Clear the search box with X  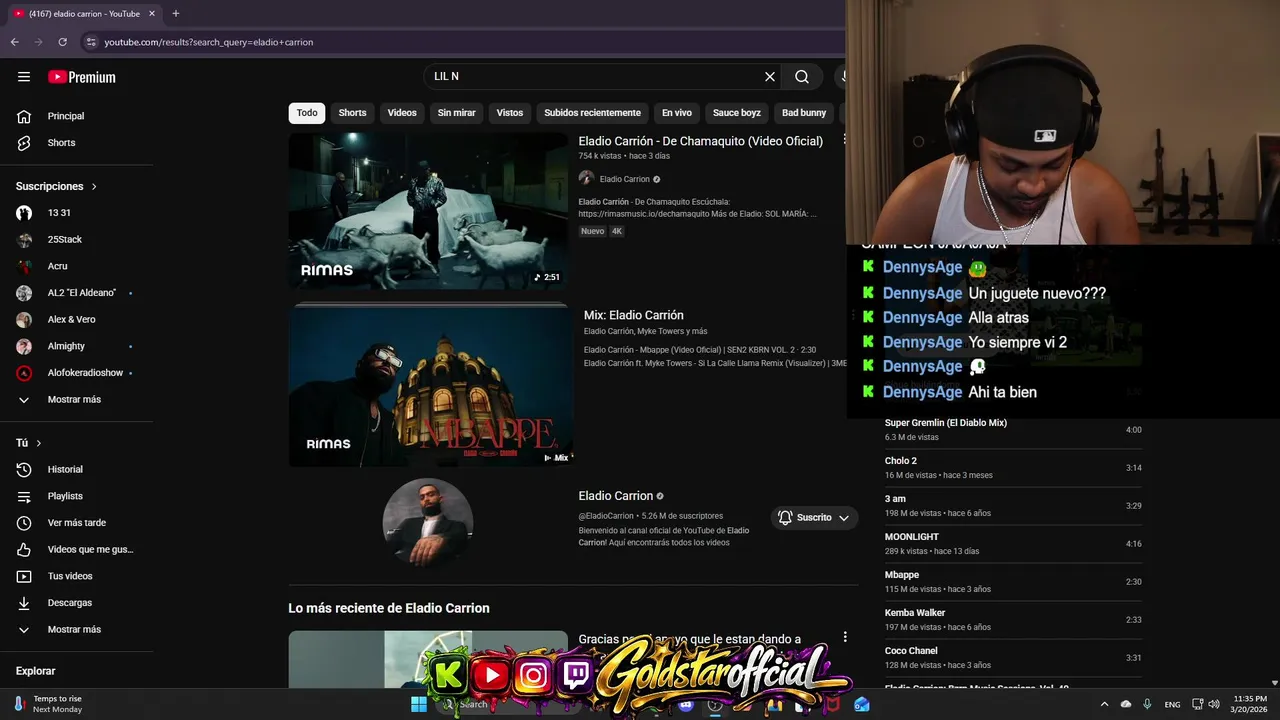coord(770,76)
